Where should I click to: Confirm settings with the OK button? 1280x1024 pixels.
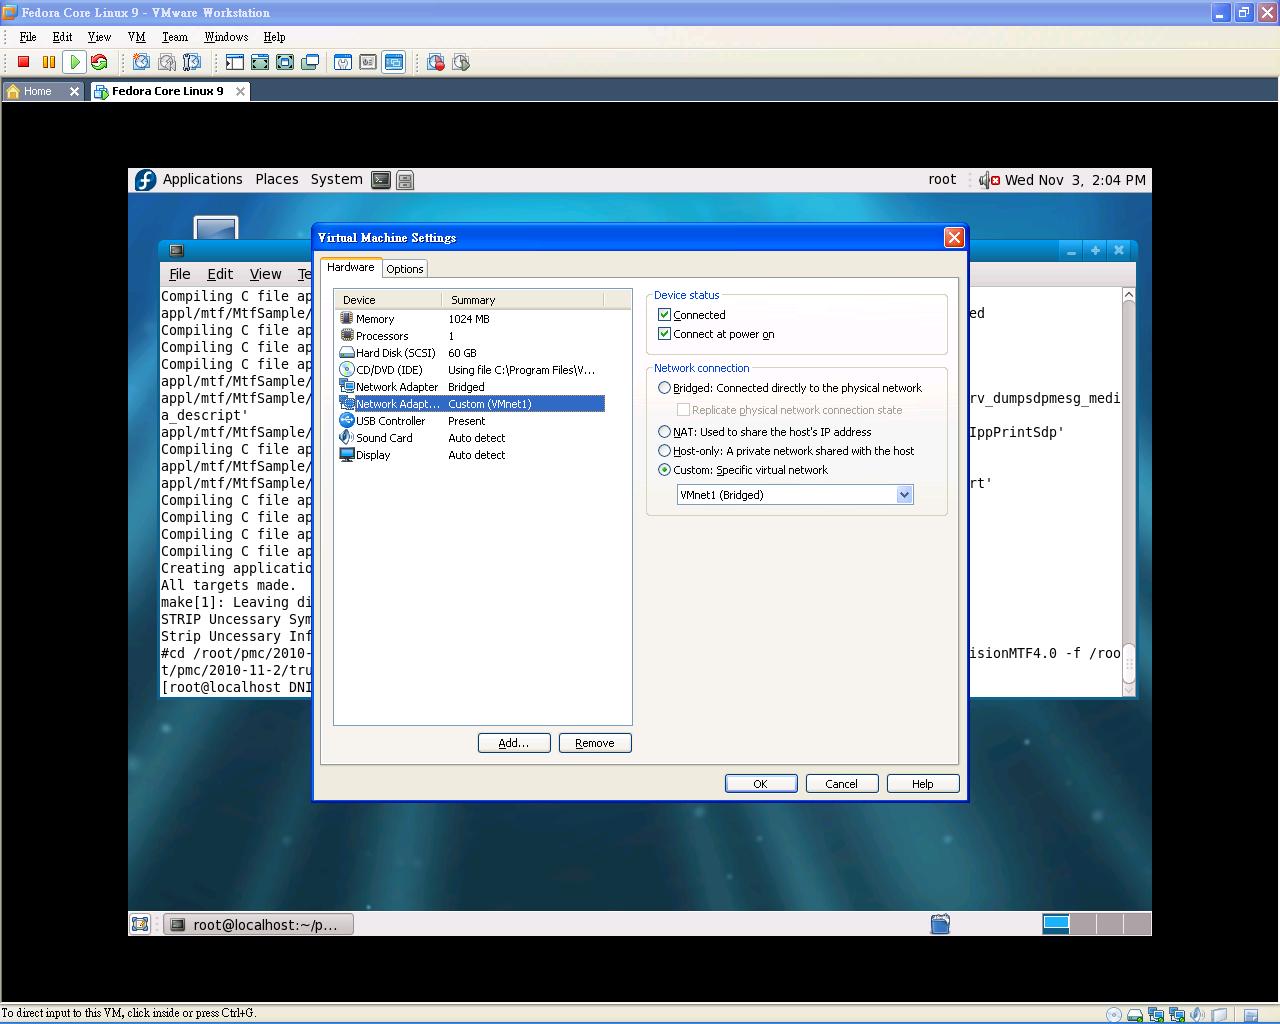761,784
